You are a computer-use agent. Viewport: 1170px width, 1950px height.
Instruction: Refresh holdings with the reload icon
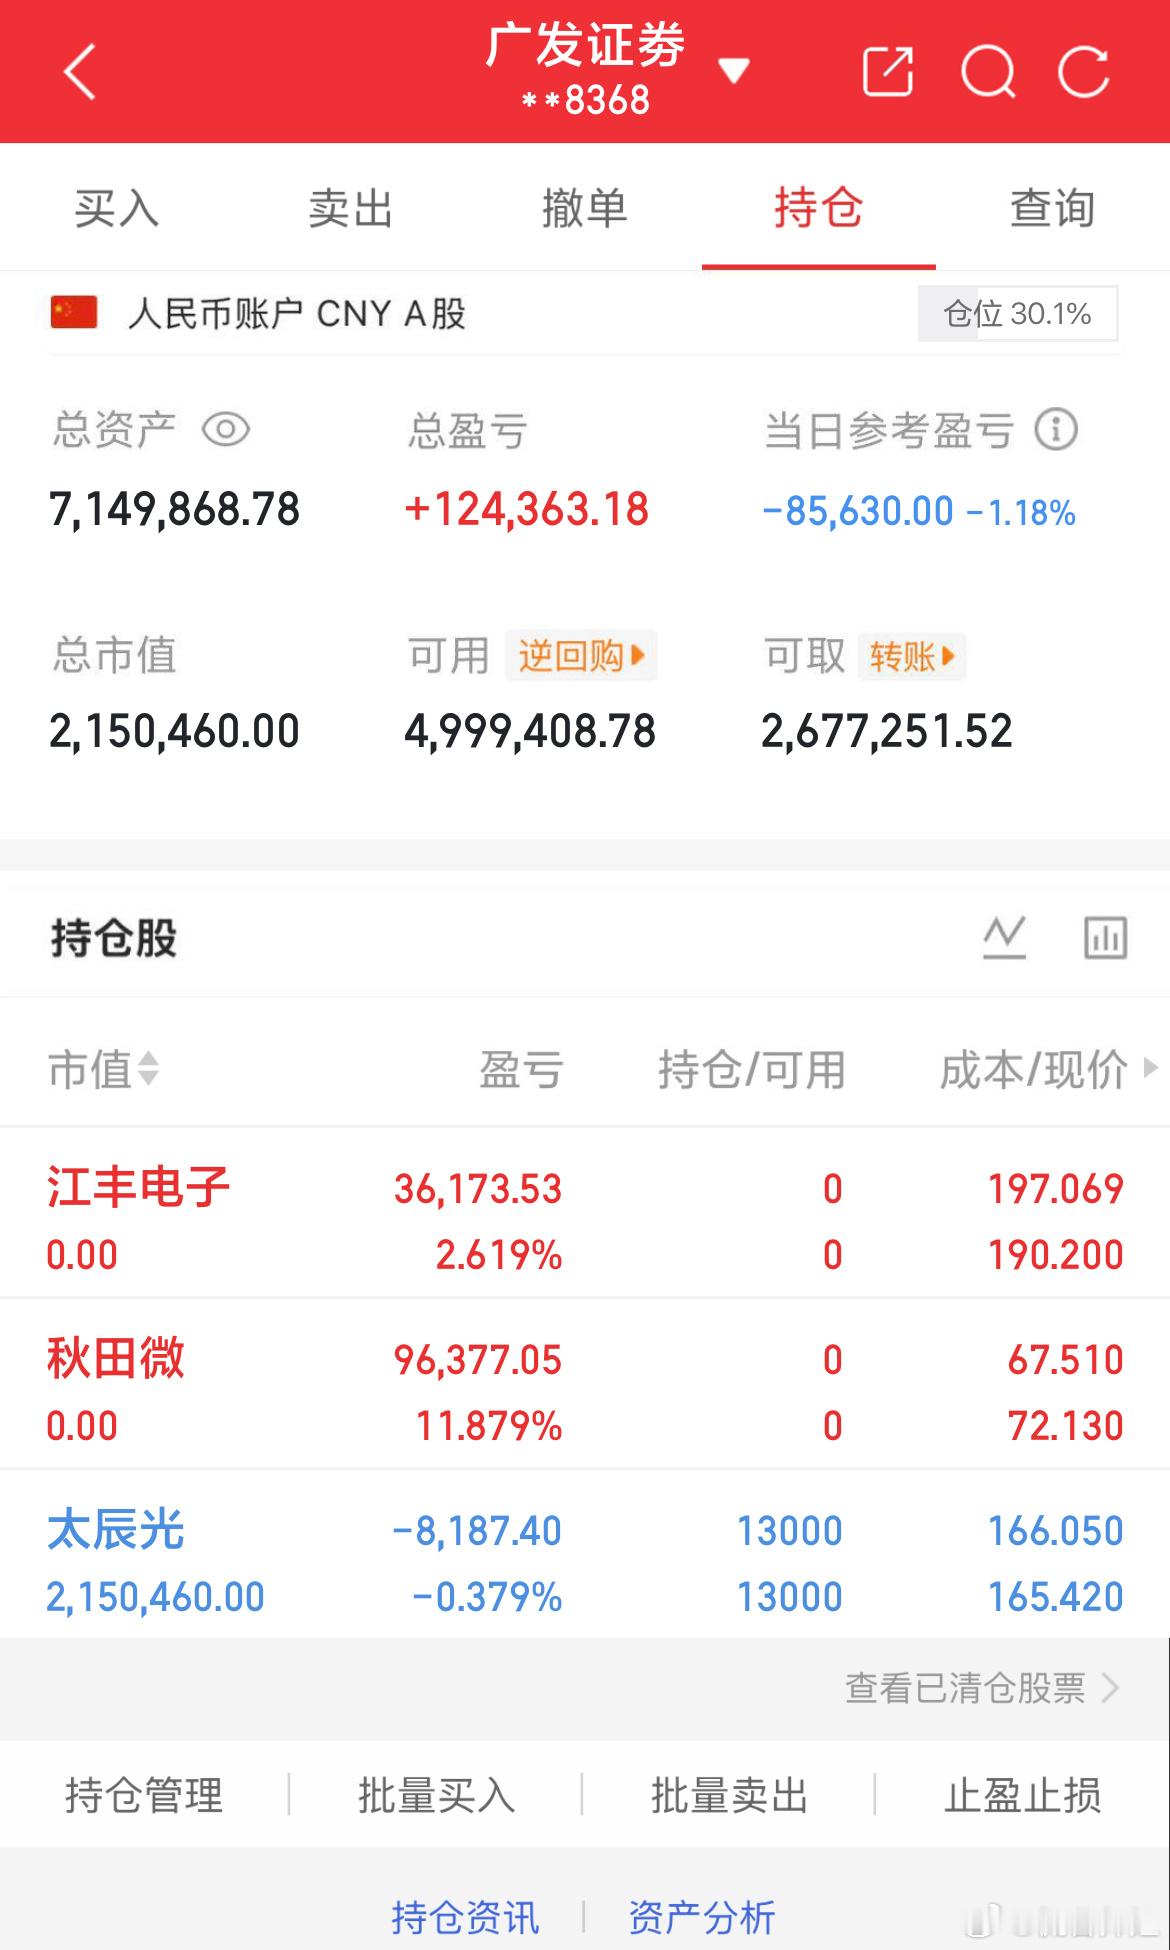[1084, 72]
